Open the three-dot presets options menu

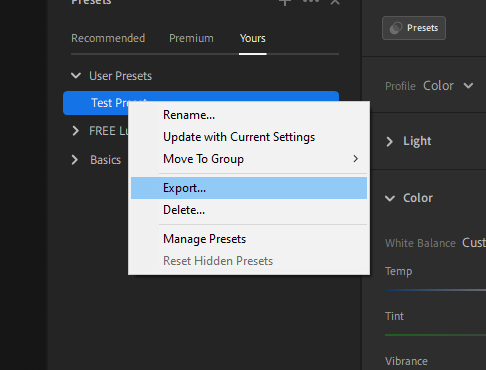click(311, 1)
